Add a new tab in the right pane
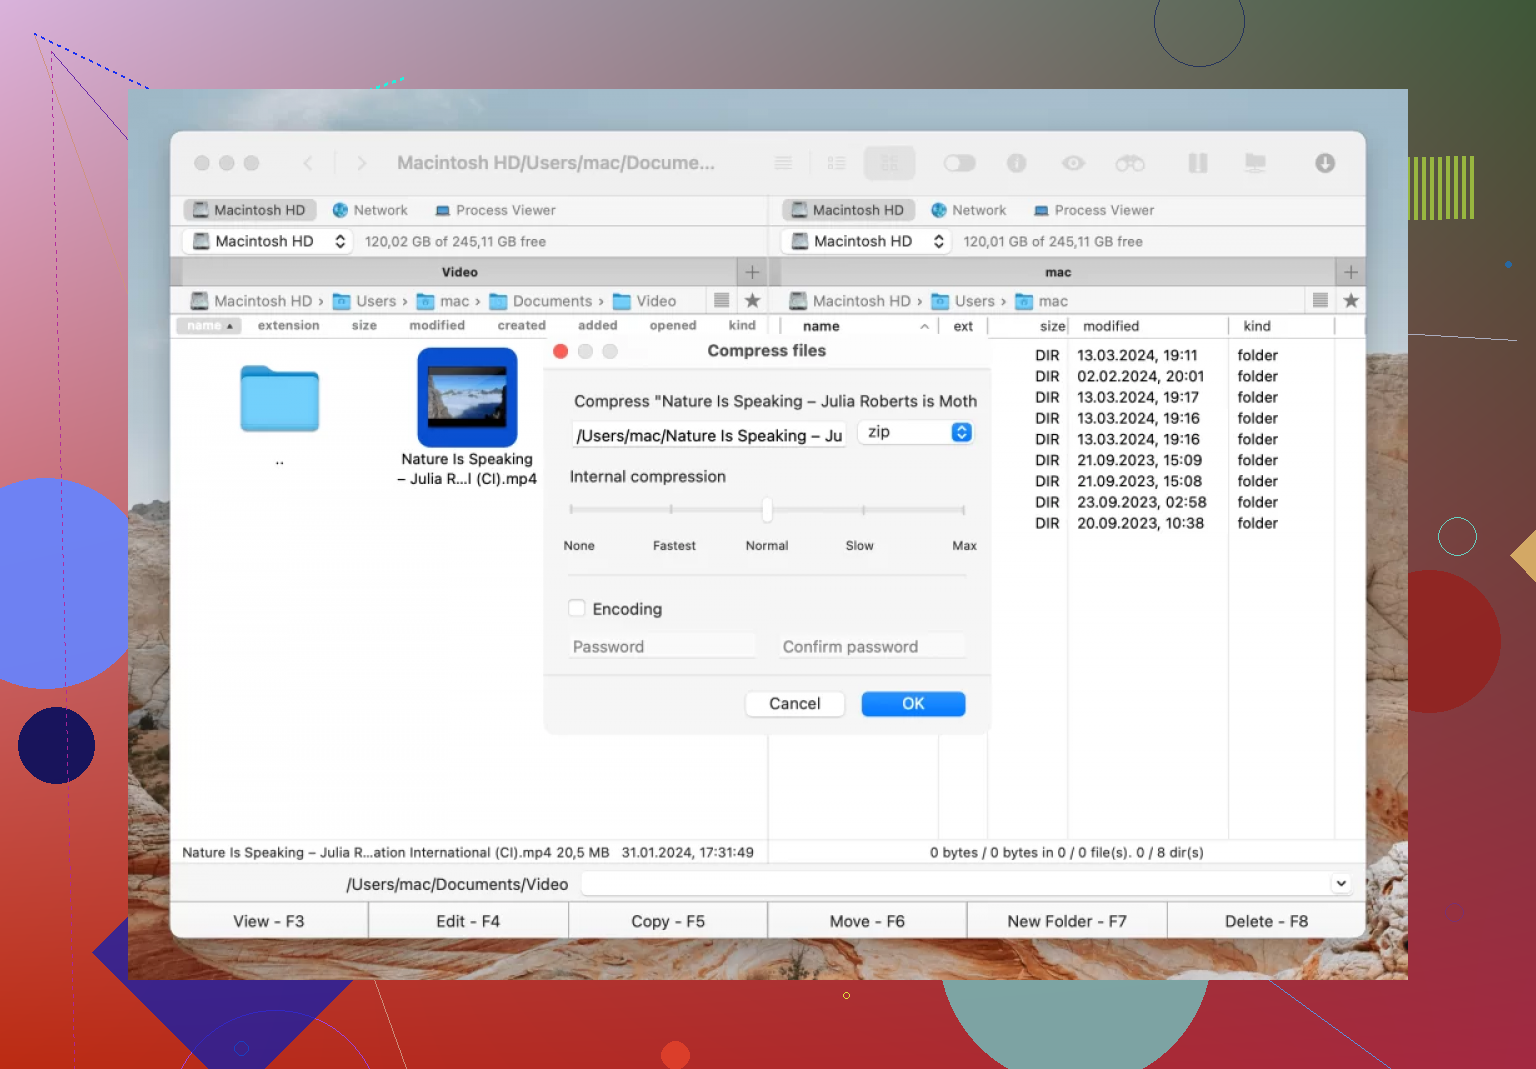Screen dimensions: 1536x1069 click(x=1351, y=272)
